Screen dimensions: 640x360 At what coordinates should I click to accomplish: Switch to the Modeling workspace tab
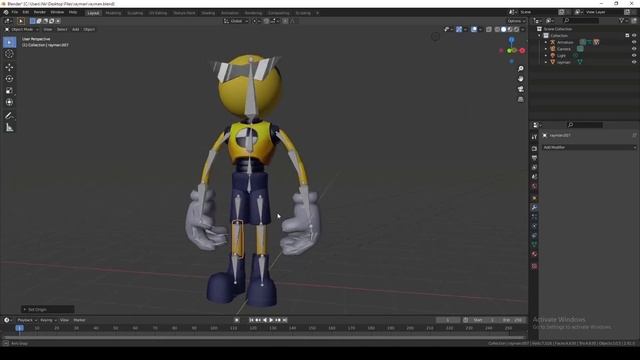point(113,13)
